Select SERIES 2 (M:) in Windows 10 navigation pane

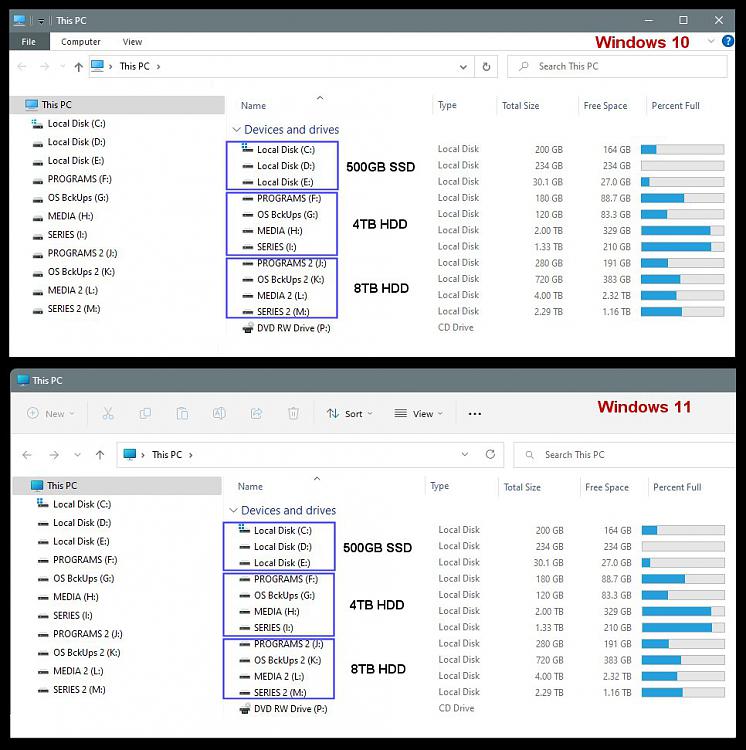[x=74, y=309]
